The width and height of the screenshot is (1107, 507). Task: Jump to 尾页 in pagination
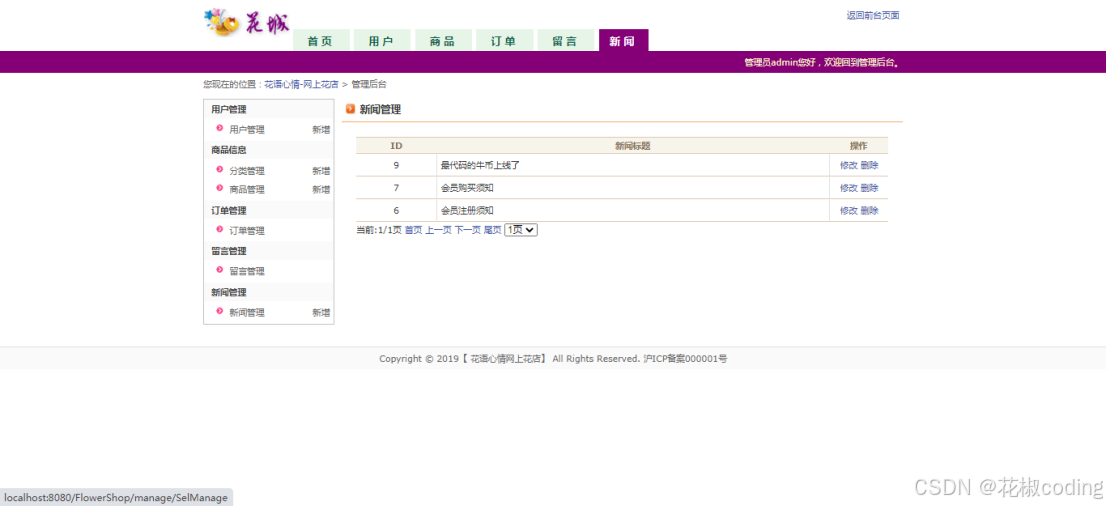click(x=492, y=229)
